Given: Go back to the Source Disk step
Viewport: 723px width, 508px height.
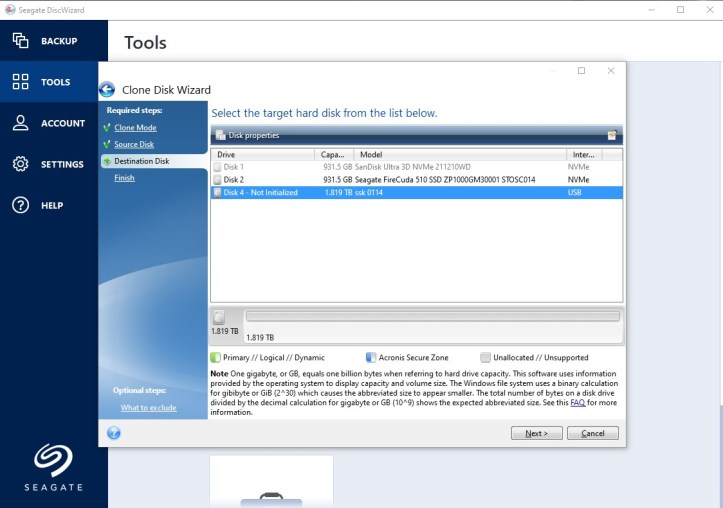Looking at the screenshot, I should [134, 145].
